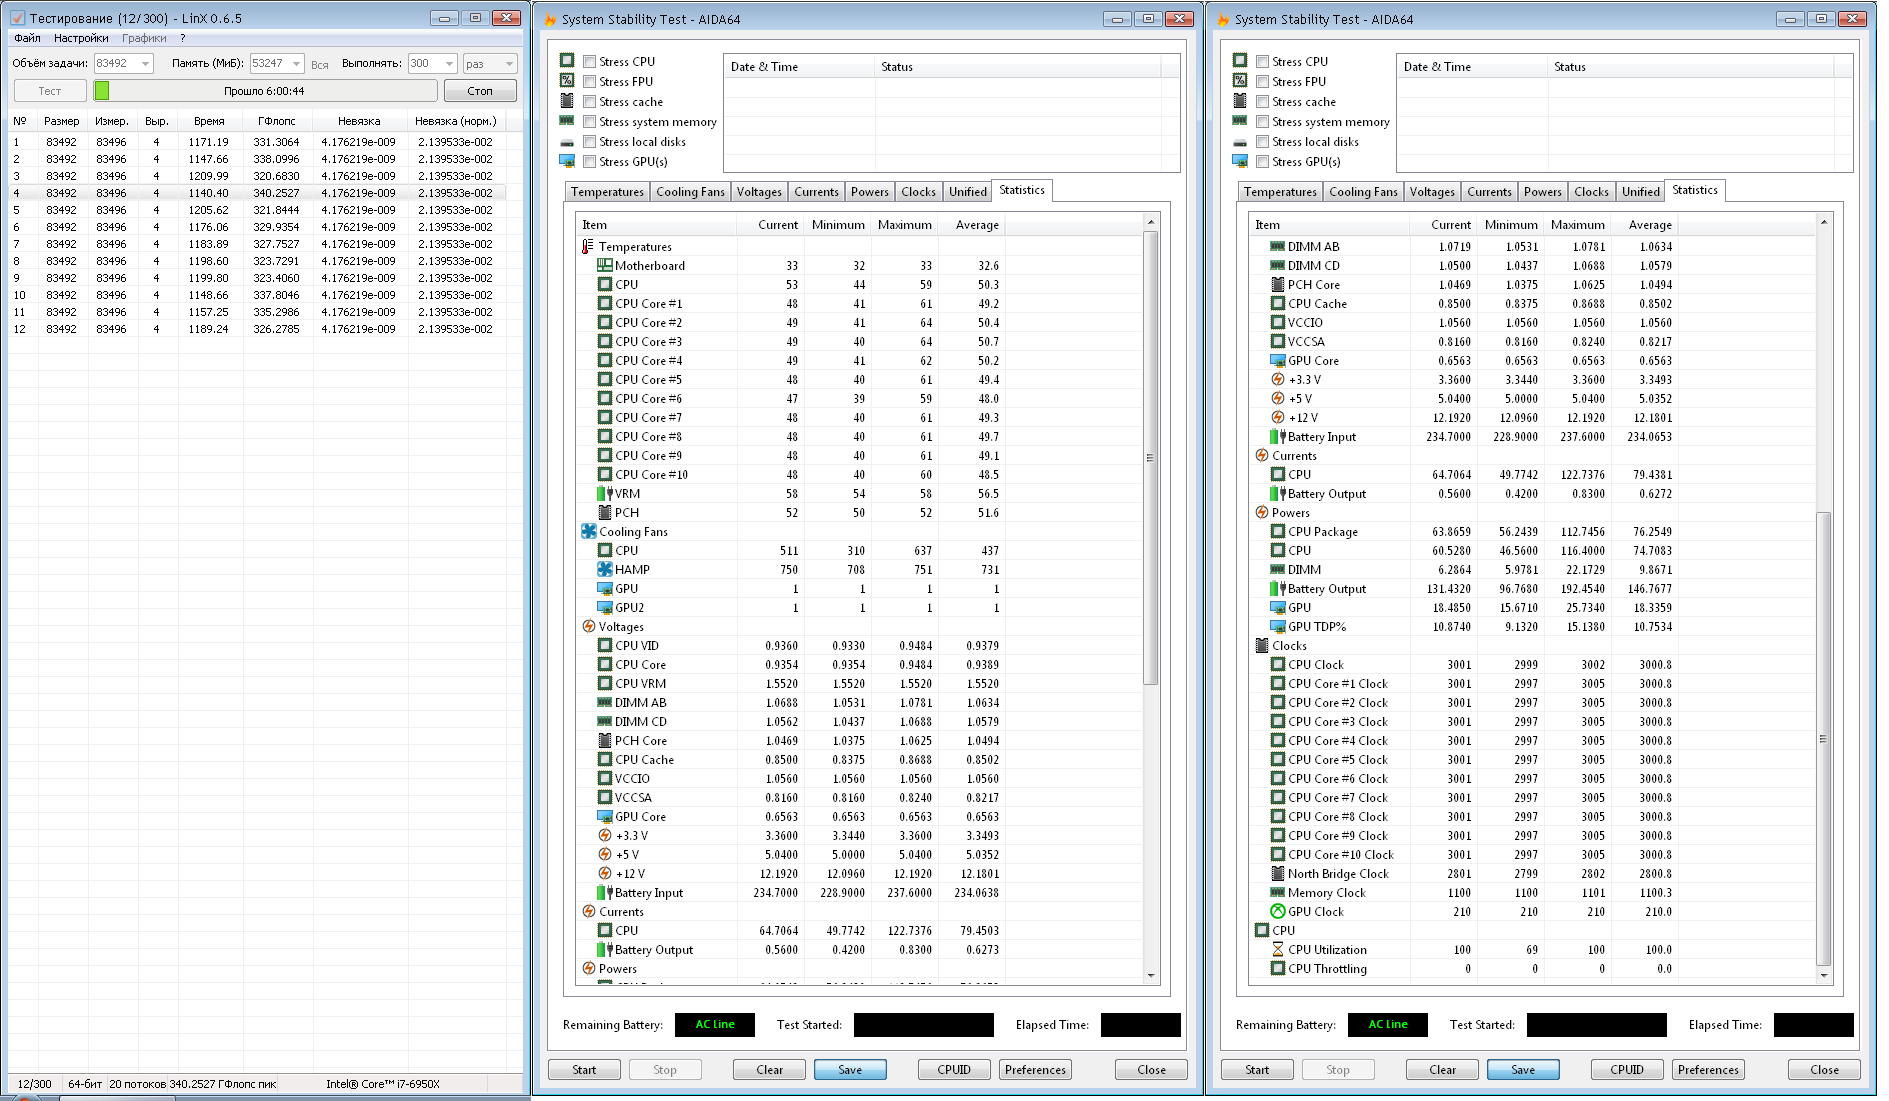Click Clear in the right AIDA64 window
Viewport: 1889px width, 1101px height.
click(x=1442, y=1070)
